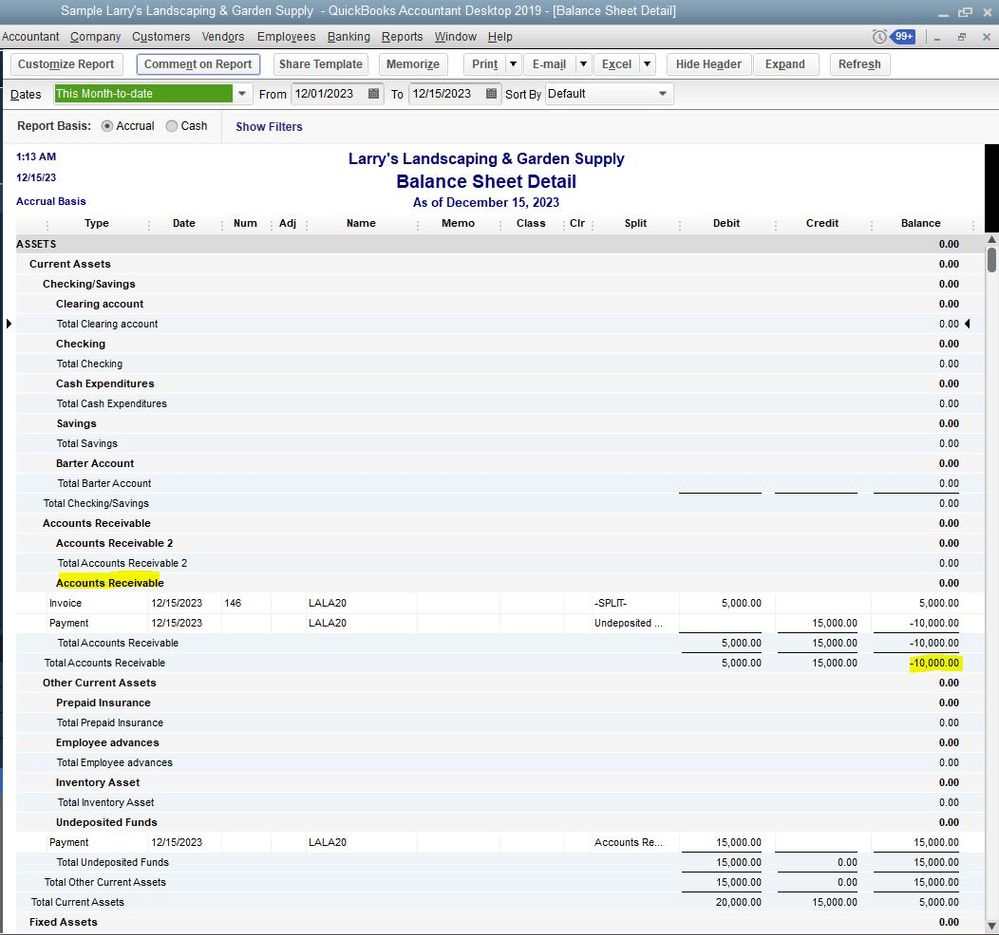Image resolution: width=999 pixels, height=935 pixels.
Task: Open the Reports menu
Action: [402, 37]
